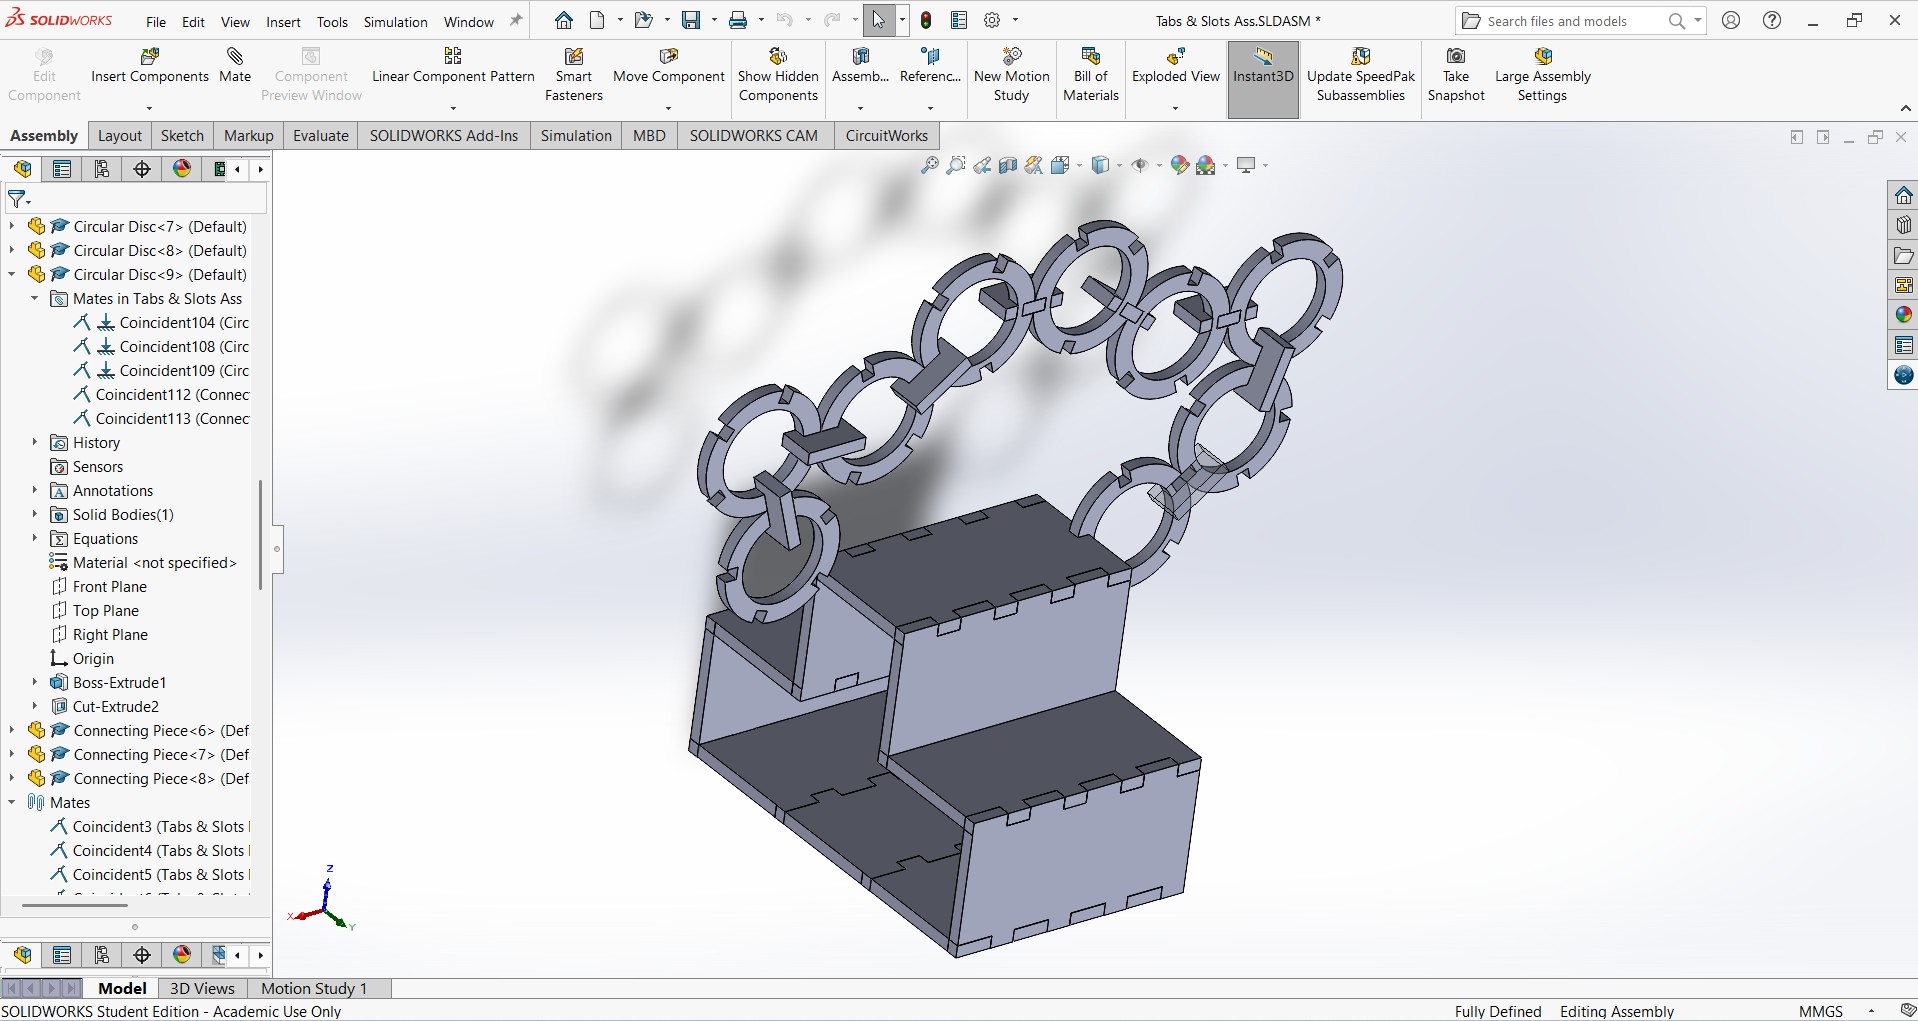Image resolution: width=1918 pixels, height=1021 pixels.
Task: Open the File menu
Action: pos(156,22)
